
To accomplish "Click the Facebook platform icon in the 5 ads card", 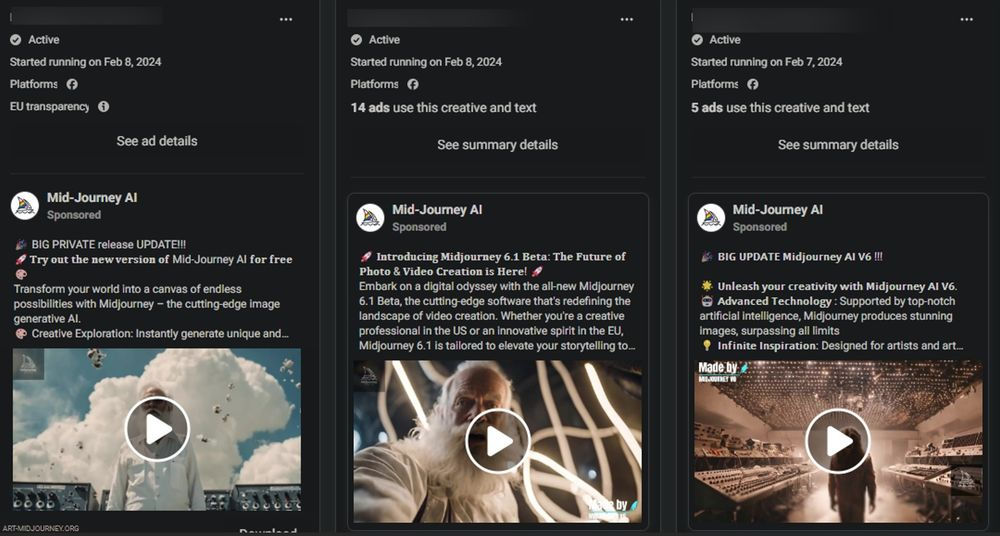I will pos(752,85).
